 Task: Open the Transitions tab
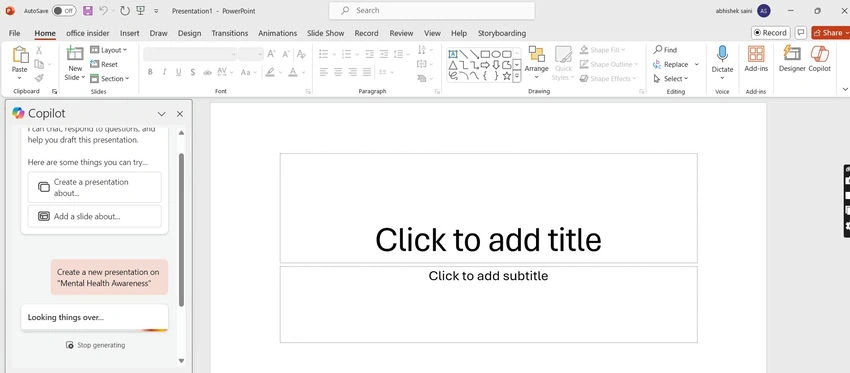(x=229, y=33)
